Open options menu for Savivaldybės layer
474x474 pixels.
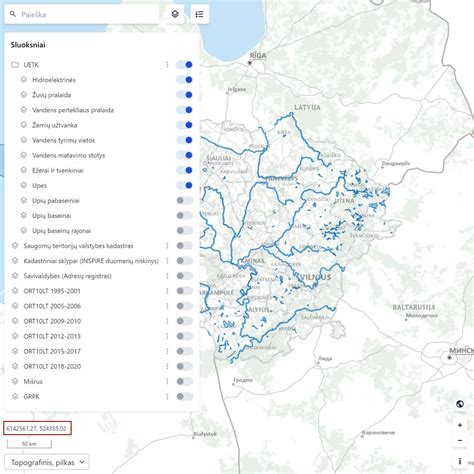[167, 276]
